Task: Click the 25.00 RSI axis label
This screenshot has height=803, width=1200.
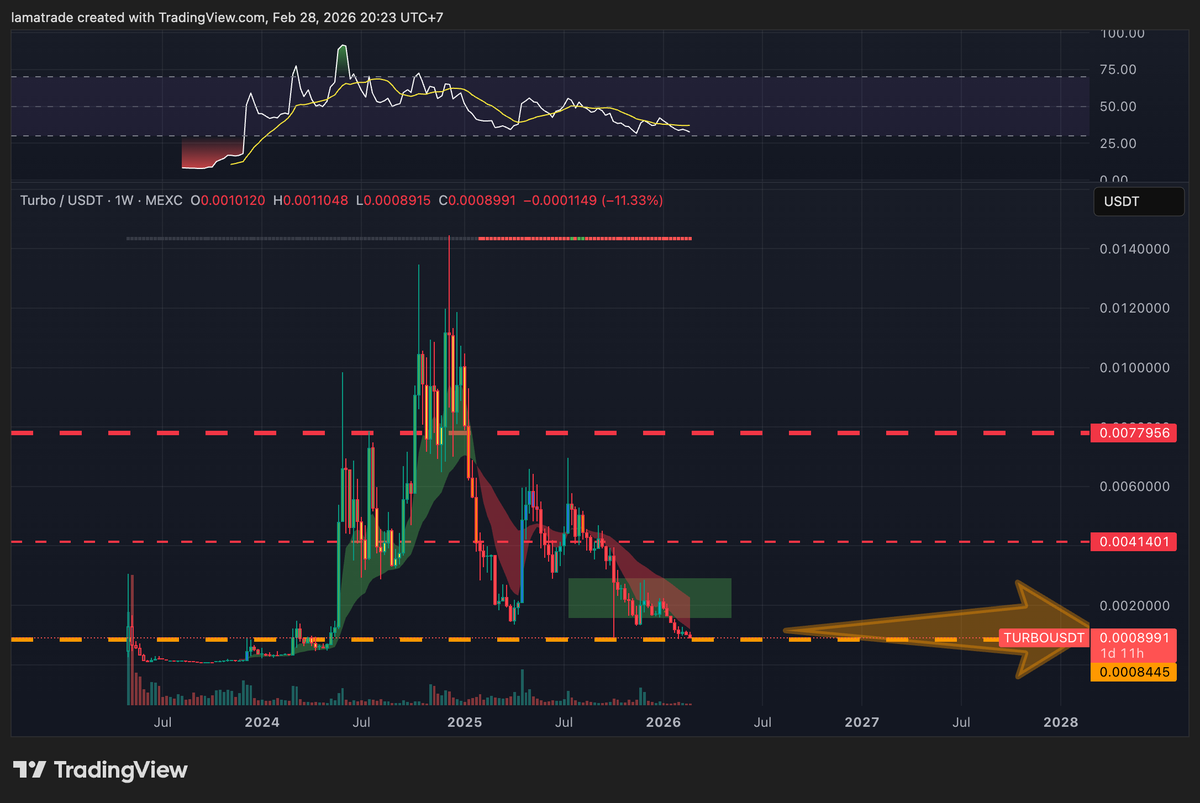Action: point(1117,143)
